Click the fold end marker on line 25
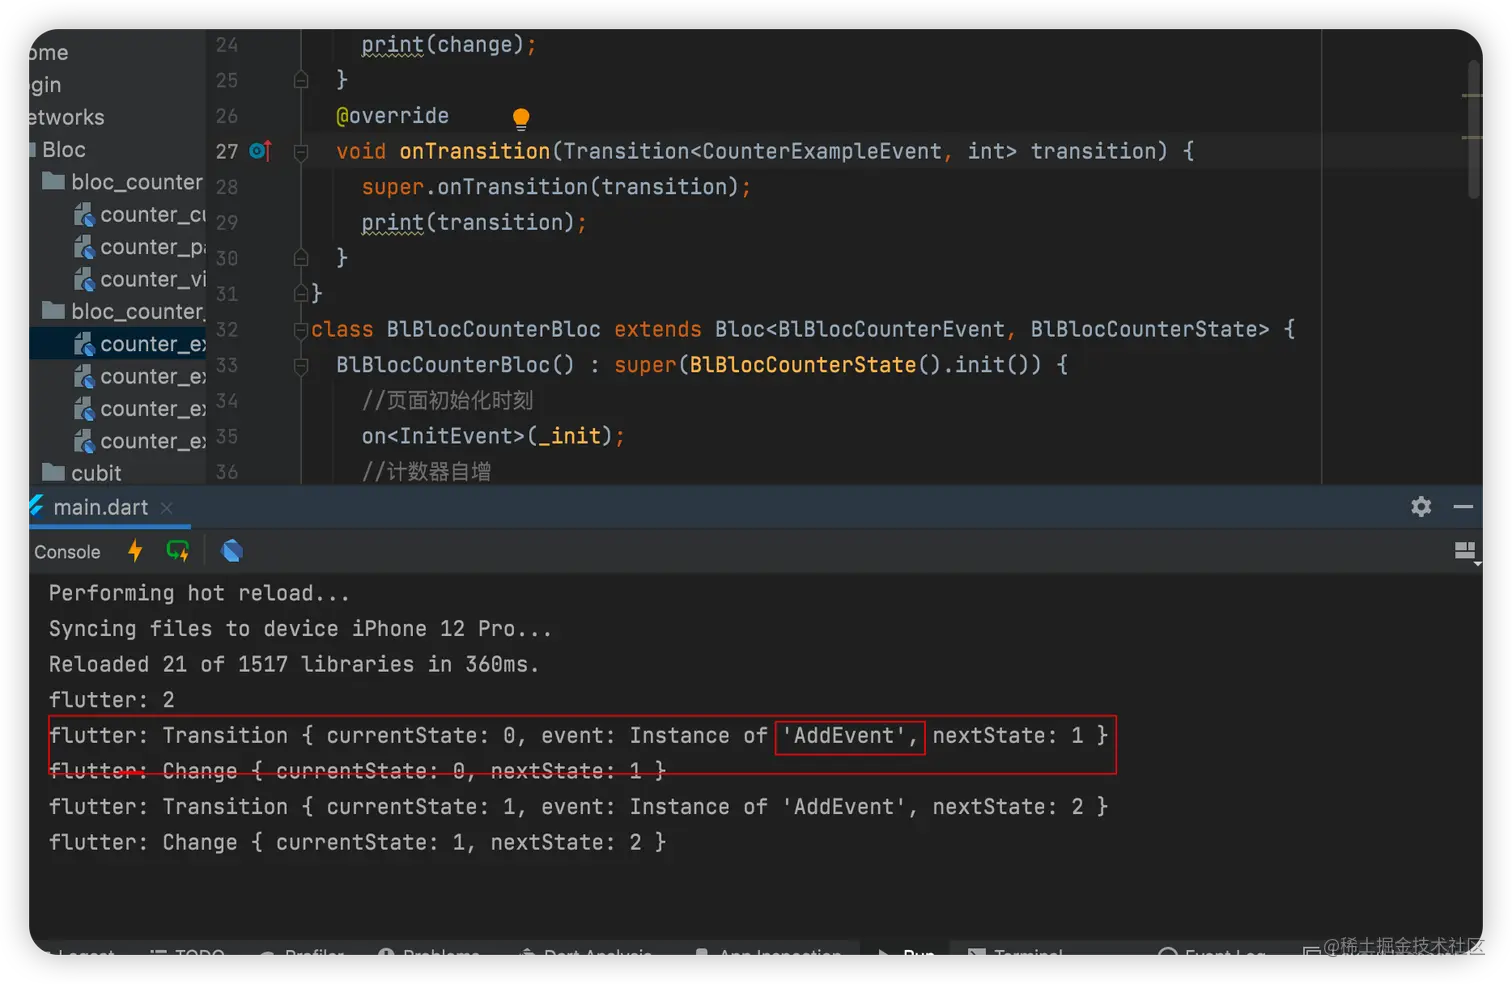This screenshot has width=1512, height=984. tap(301, 80)
